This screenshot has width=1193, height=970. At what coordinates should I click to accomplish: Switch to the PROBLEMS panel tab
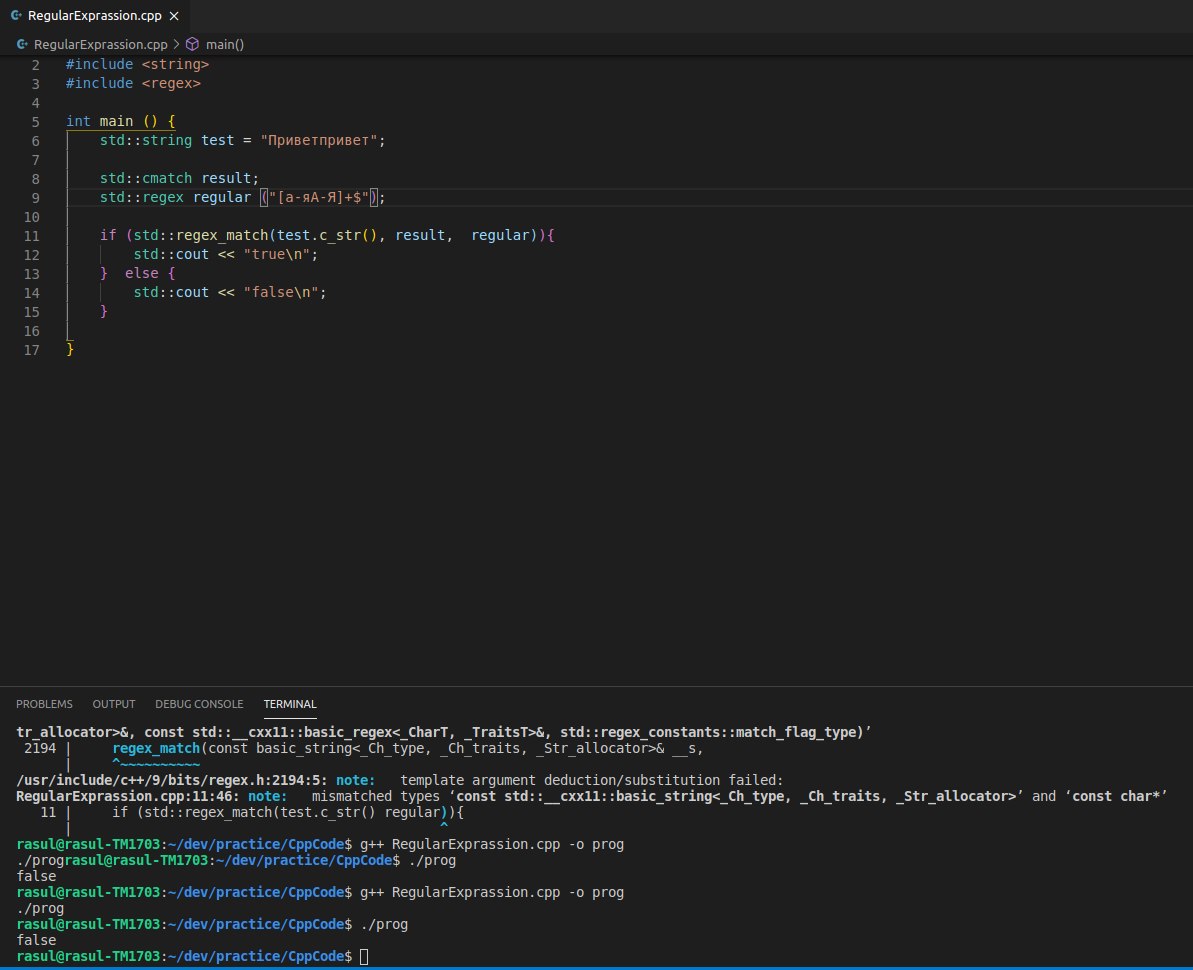[x=44, y=704]
